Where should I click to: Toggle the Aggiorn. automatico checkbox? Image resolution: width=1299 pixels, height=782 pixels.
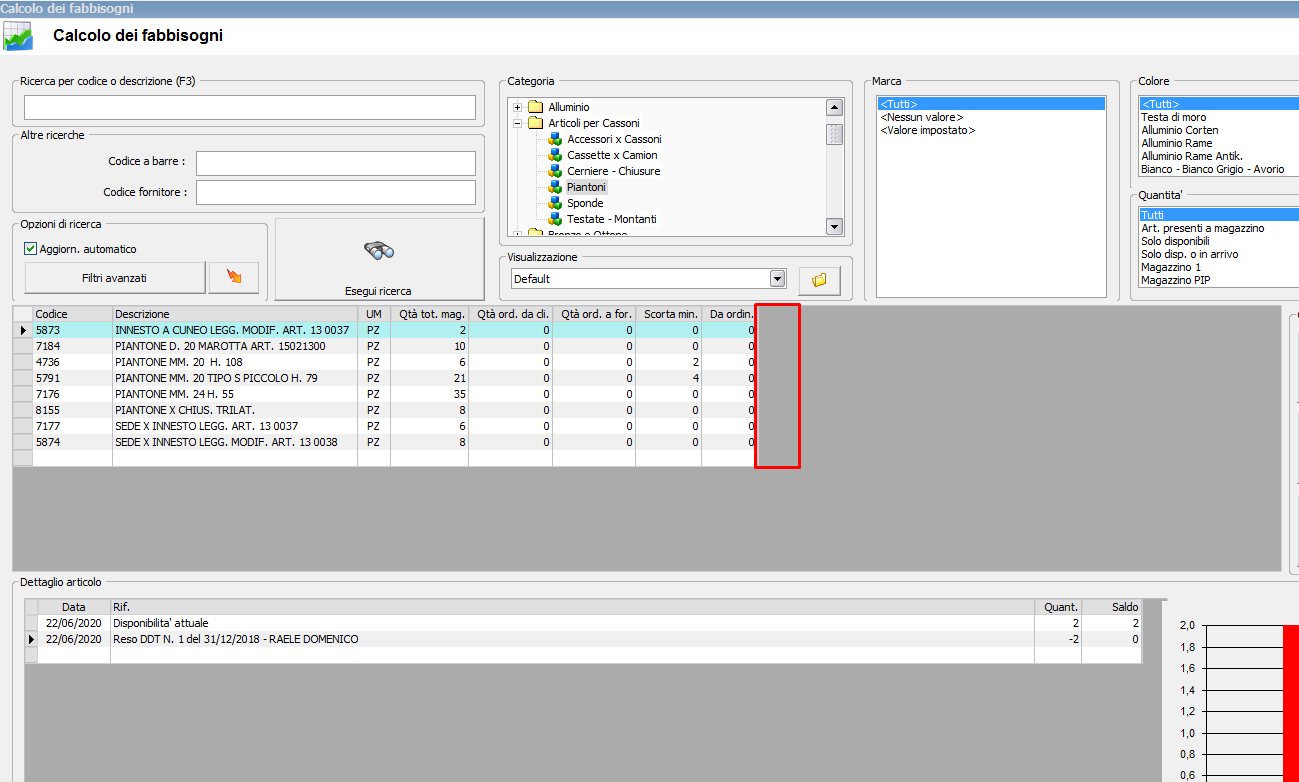31,249
